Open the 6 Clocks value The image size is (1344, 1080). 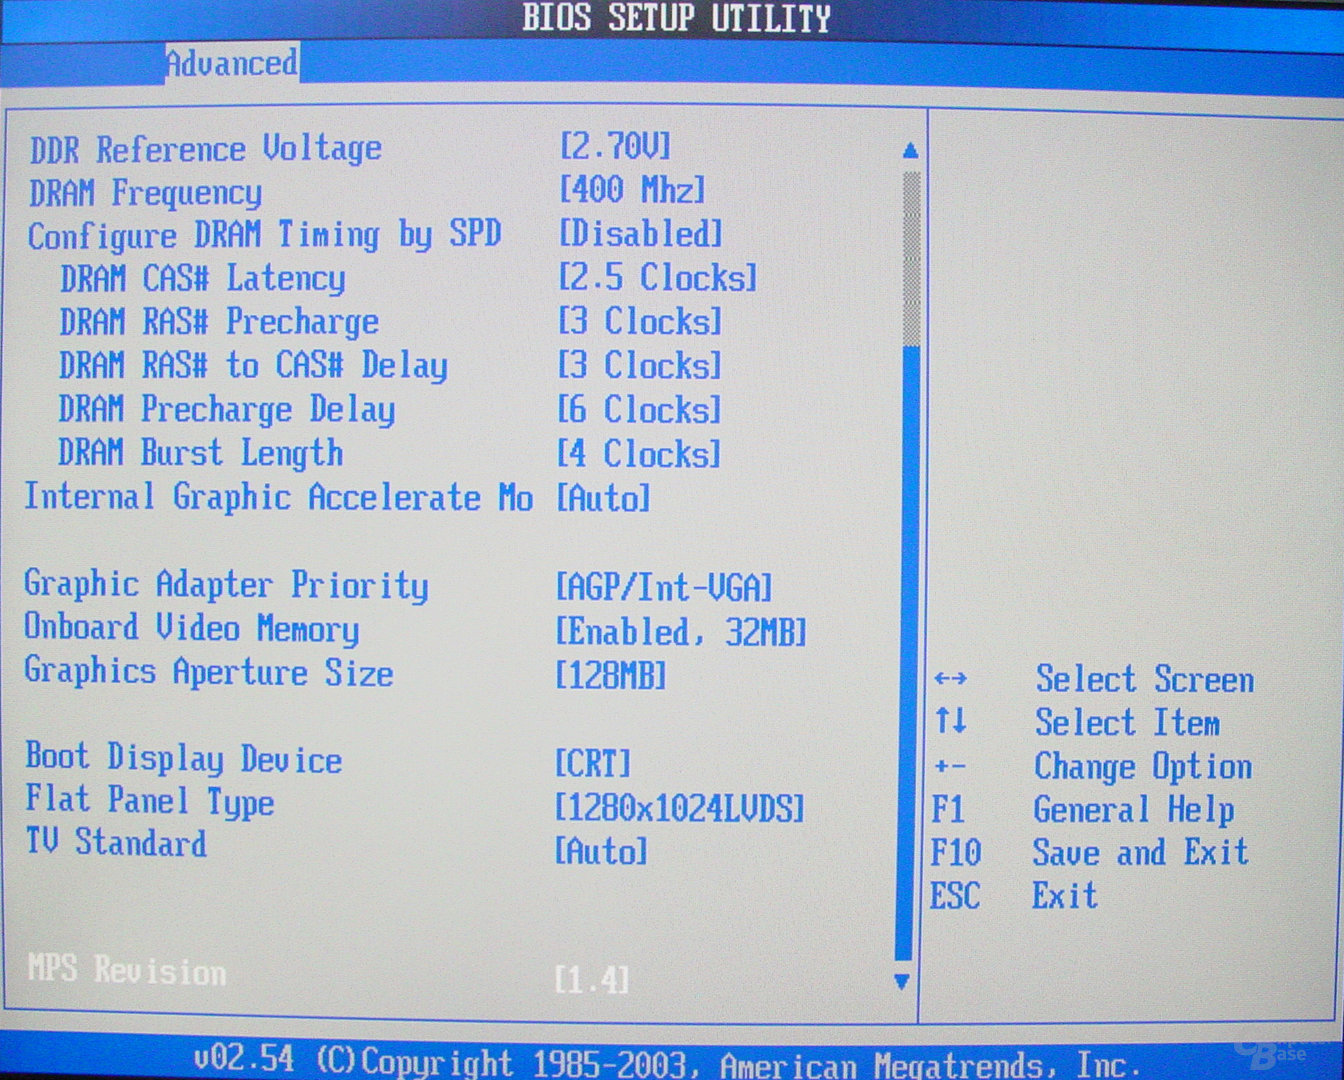tap(639, 410)
